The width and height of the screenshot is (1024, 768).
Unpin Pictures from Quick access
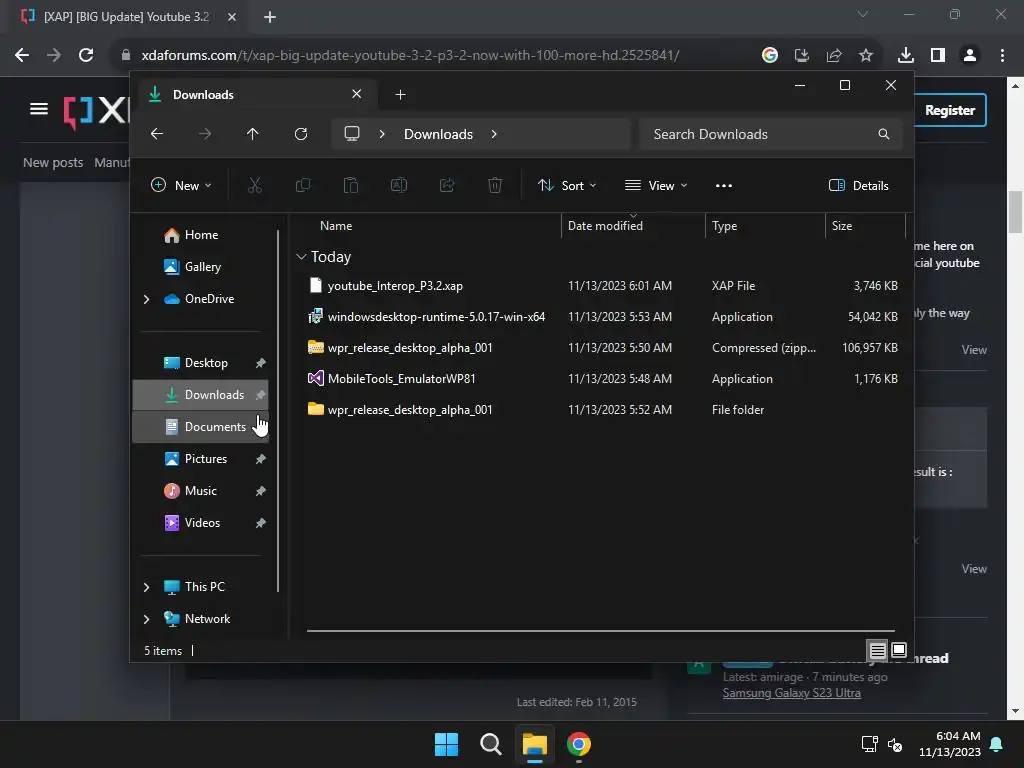coord(261,459)
